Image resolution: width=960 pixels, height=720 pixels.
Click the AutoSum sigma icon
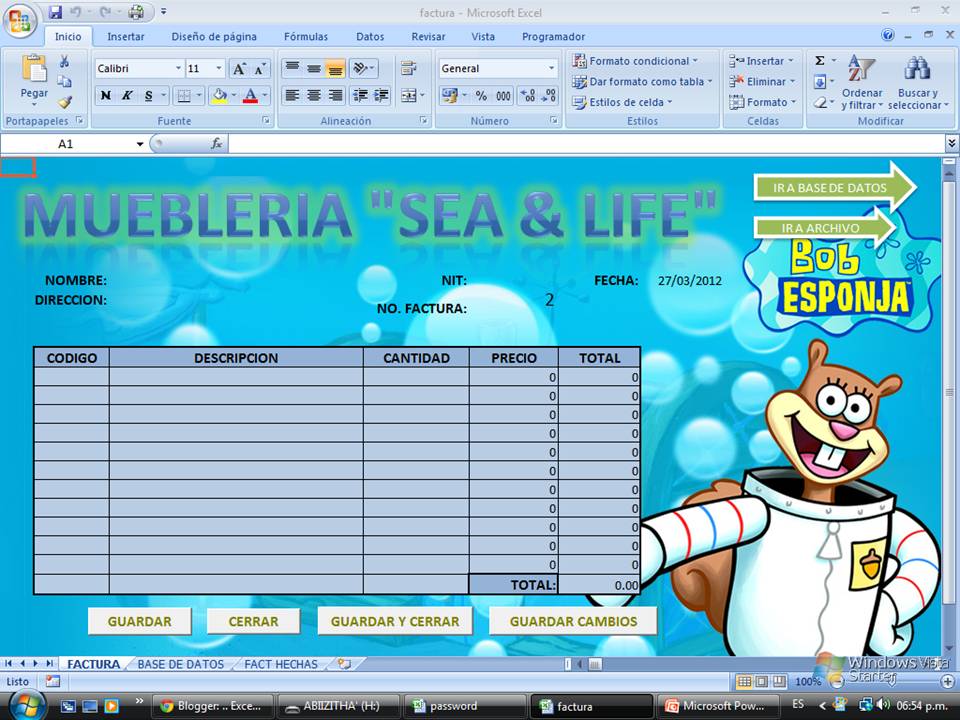point(820,60)
